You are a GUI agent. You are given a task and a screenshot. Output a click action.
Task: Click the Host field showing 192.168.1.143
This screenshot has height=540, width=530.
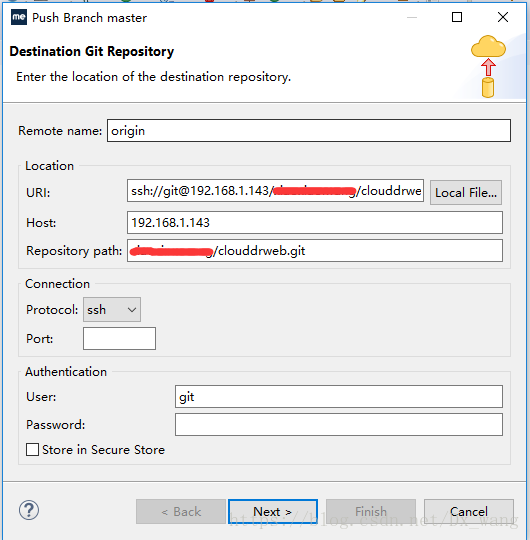point(315,222)
